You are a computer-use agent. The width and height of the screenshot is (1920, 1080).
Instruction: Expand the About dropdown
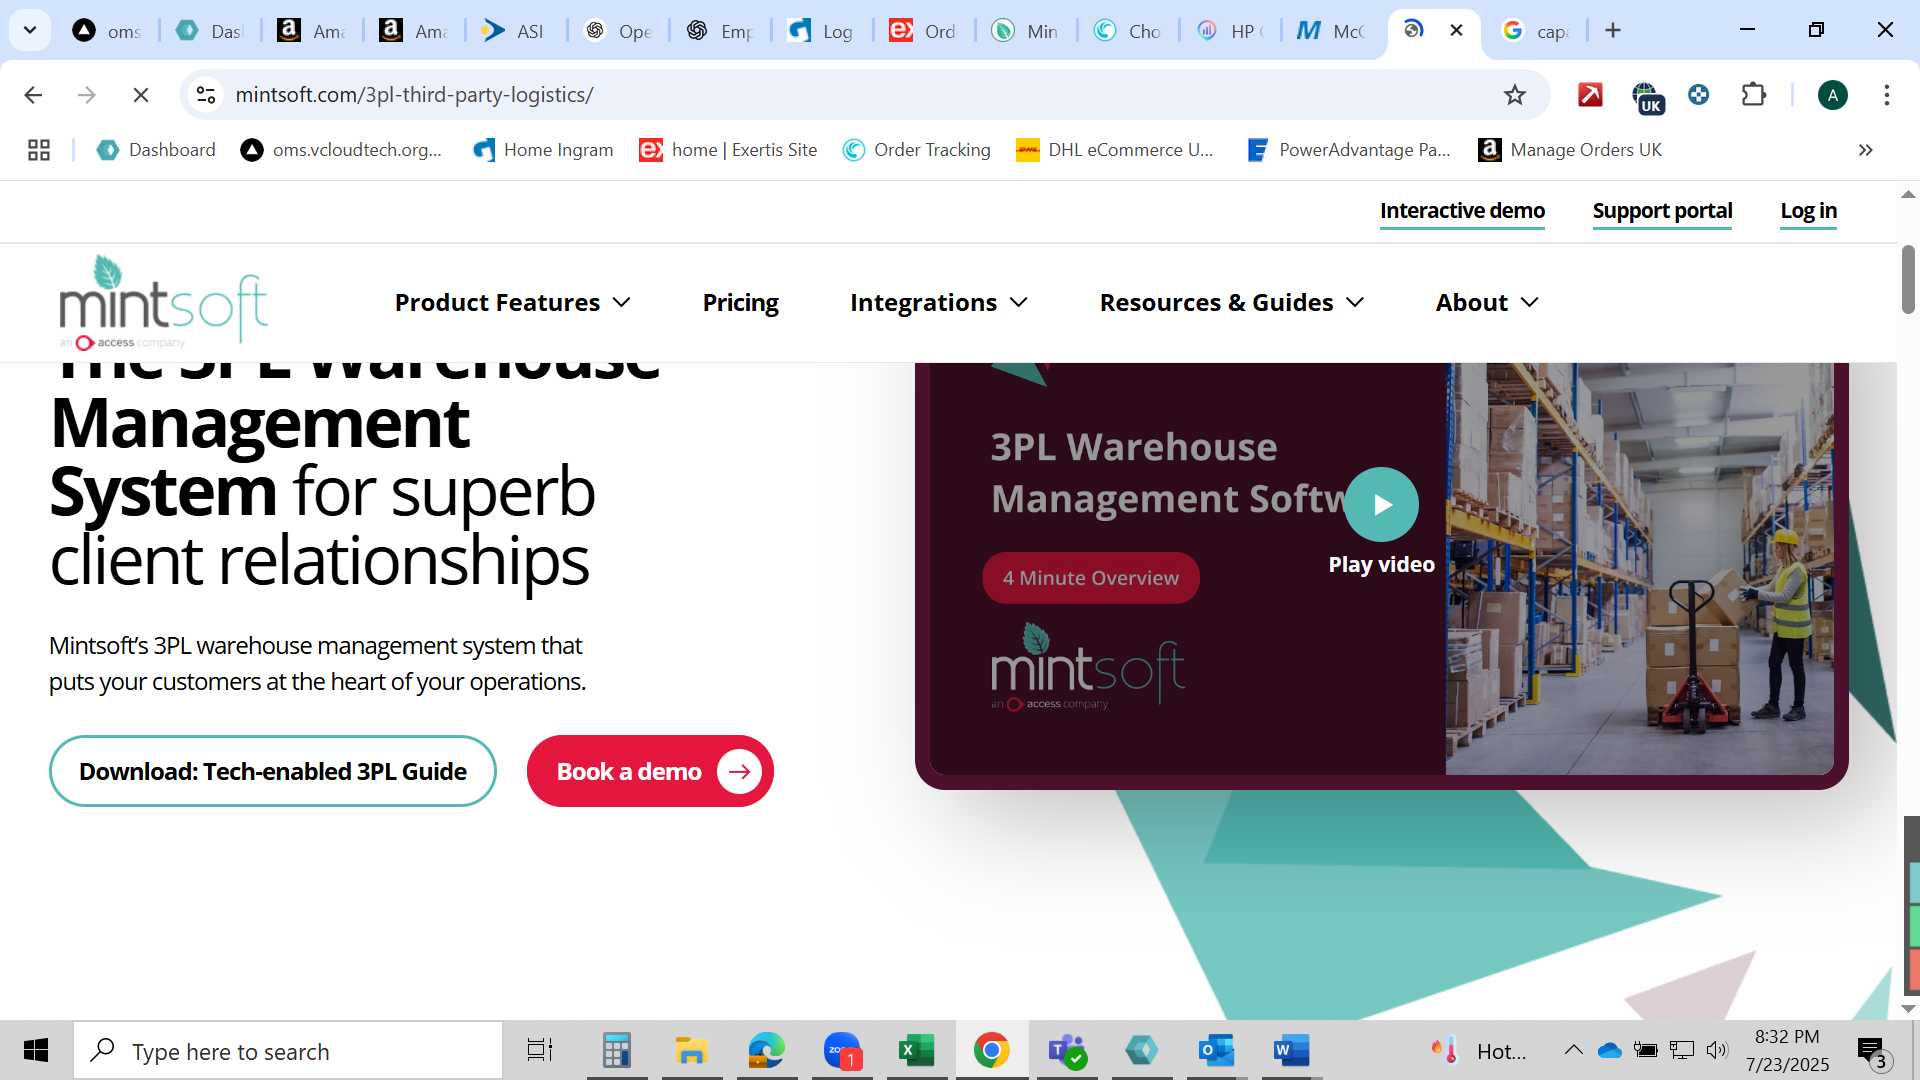(x=1487, y=302)
